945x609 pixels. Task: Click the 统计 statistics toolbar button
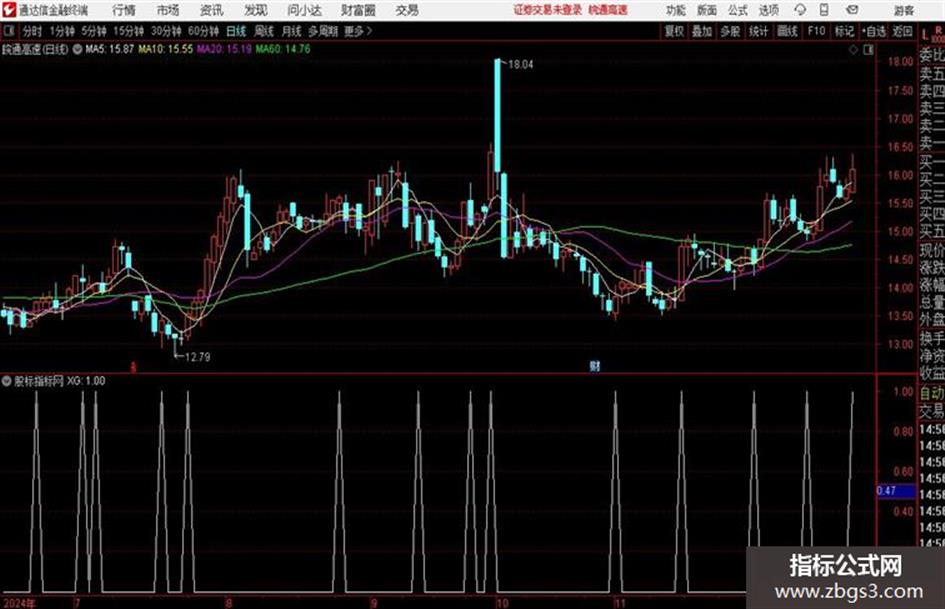point(759,31)
